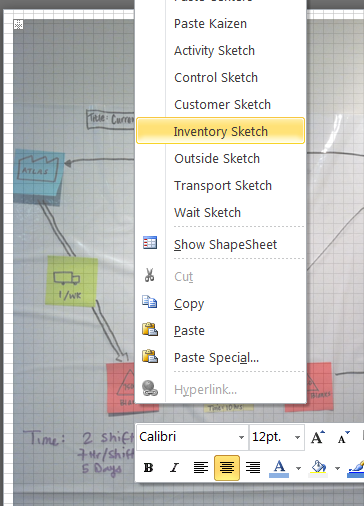364x506 pixels.
Task: Open the fill color dropdown arrow
Action: [x=338, y=468]
